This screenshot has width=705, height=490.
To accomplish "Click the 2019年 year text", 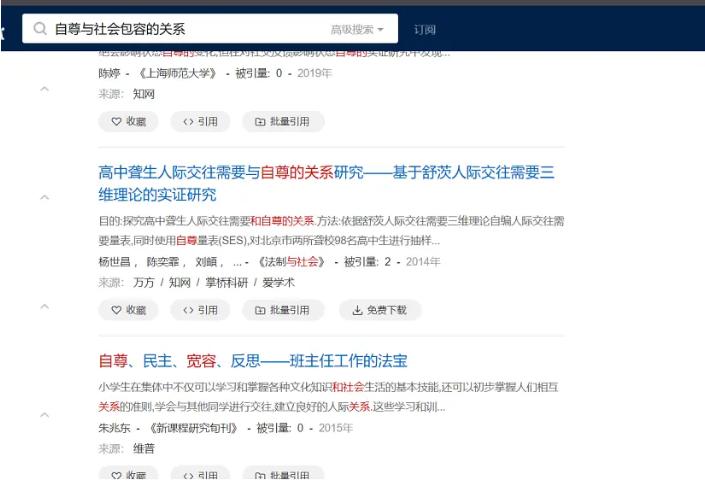I will point(314,73).
